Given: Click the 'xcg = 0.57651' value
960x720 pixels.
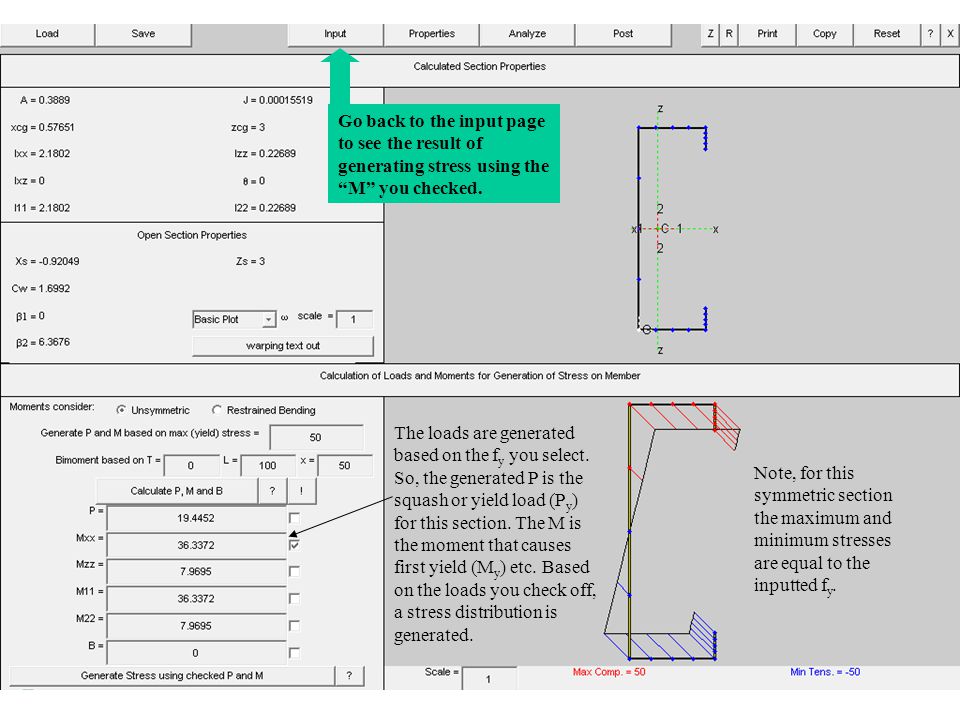Looking at the screenshot, I should click(42, 127).
